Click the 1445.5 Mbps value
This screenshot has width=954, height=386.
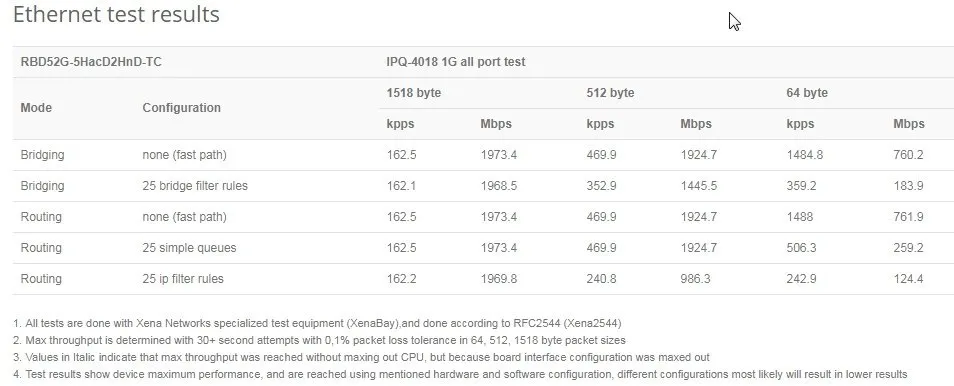(x=698, y=186)
